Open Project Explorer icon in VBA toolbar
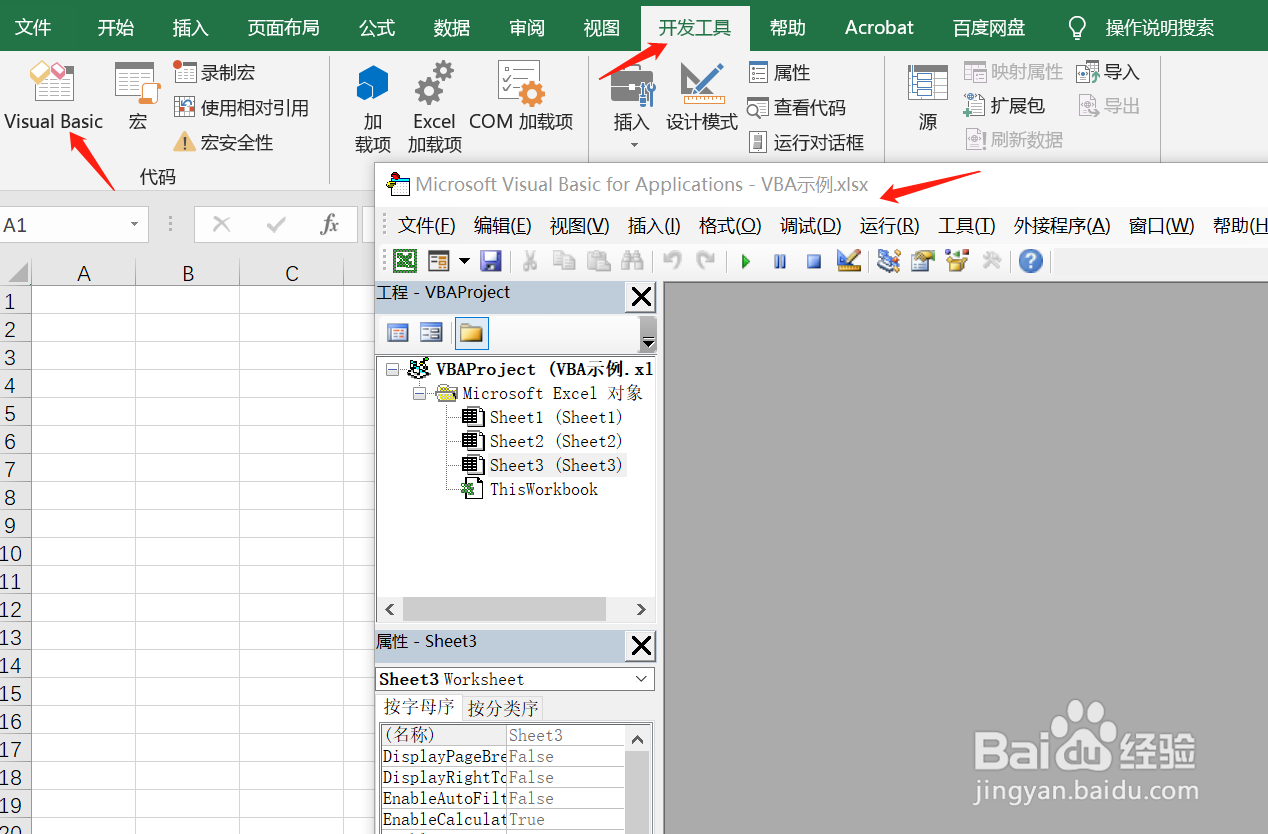Viewport: 1268px width, 834px height. [888, 261]
